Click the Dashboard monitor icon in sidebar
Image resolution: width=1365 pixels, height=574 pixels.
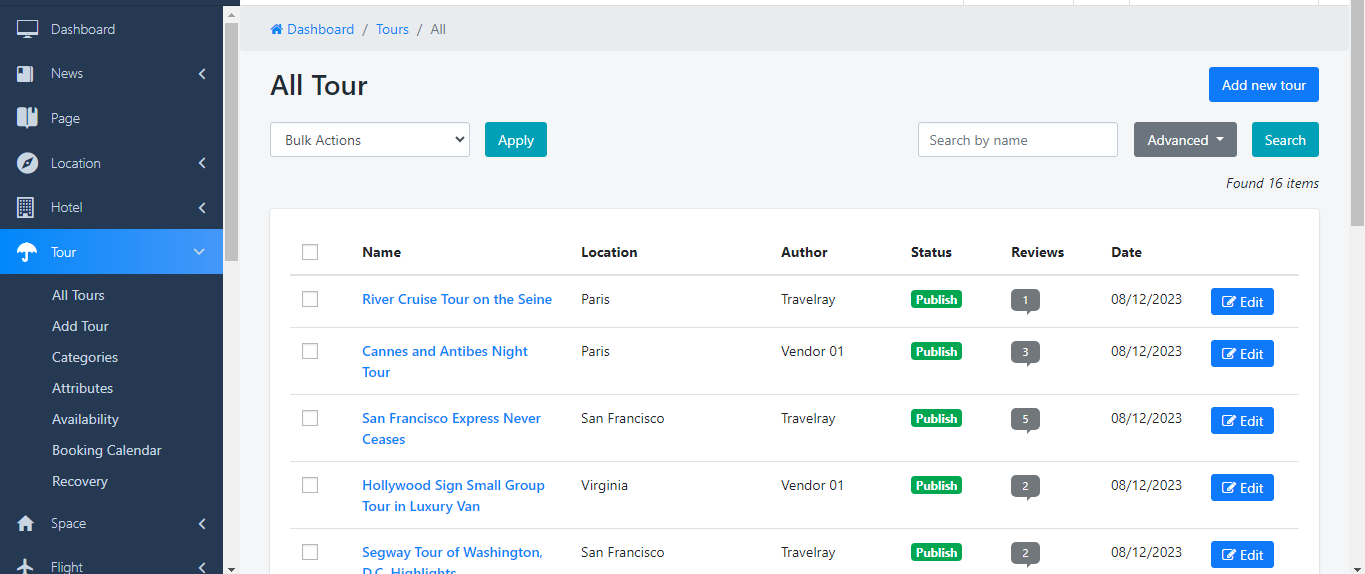coord(27,29)
